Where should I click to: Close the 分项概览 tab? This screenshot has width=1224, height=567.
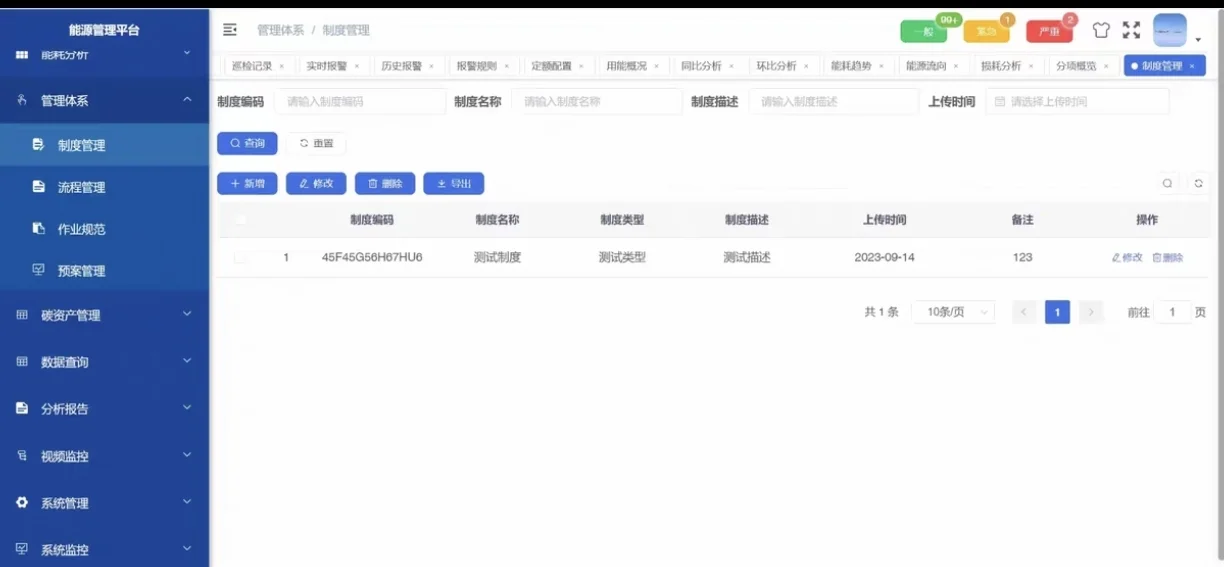[1107, 67]
